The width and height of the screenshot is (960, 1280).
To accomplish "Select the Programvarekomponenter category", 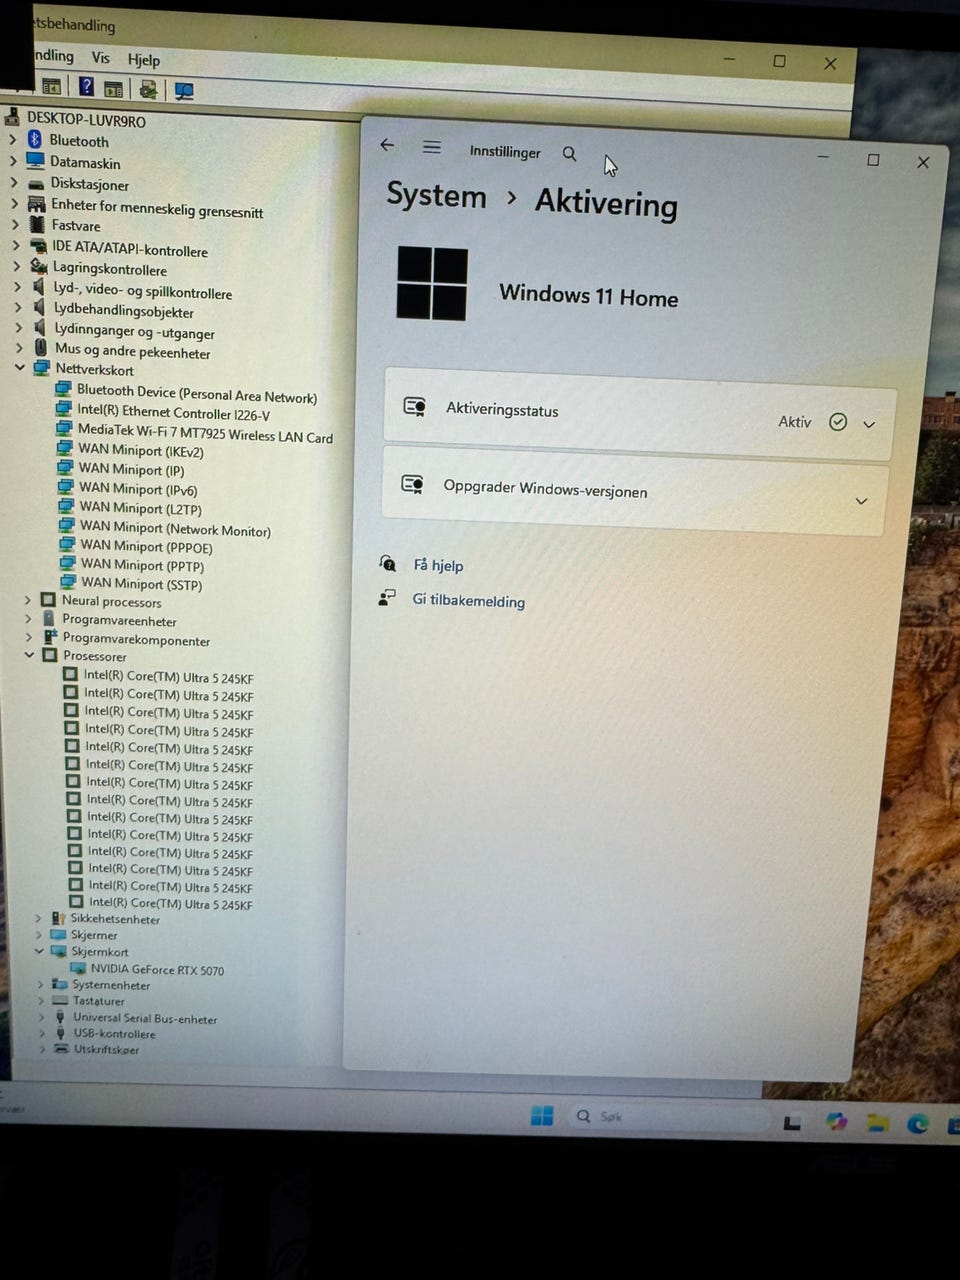I will tap(136, 639).
